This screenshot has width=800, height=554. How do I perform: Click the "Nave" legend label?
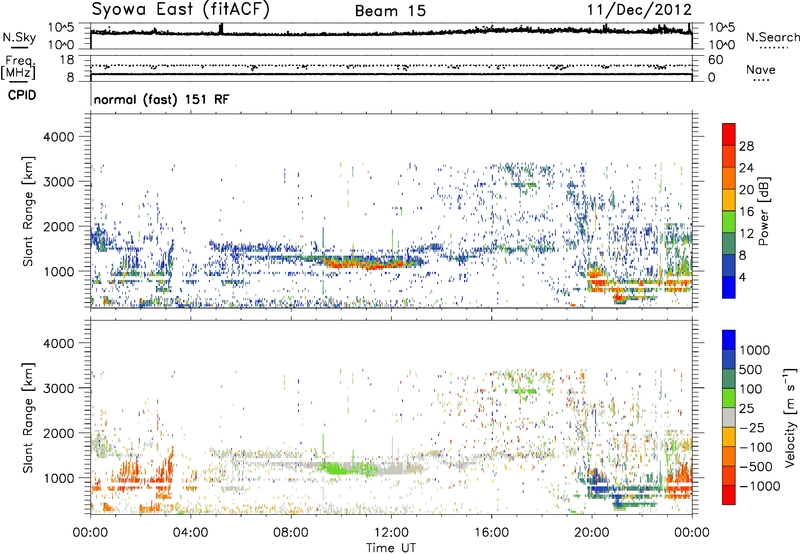coord(761,69)
